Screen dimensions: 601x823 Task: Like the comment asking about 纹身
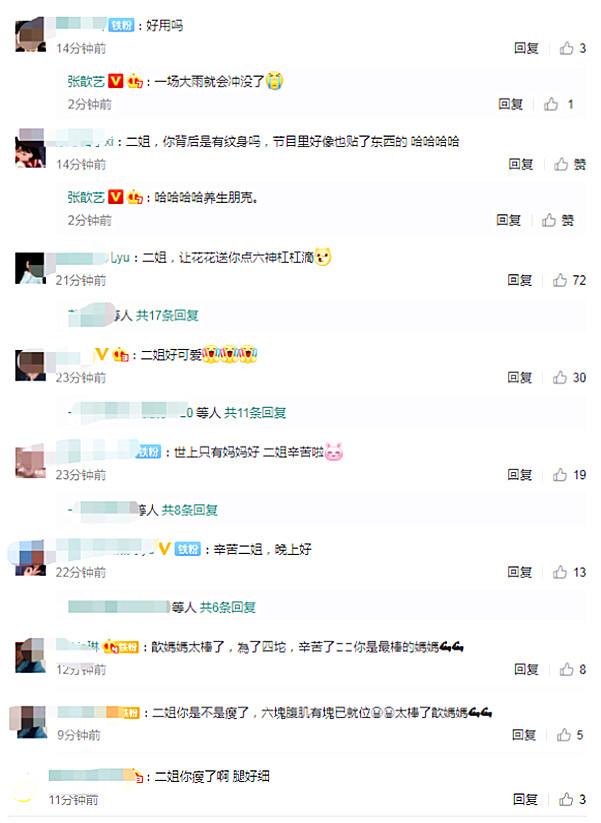(x=570, y=164)
